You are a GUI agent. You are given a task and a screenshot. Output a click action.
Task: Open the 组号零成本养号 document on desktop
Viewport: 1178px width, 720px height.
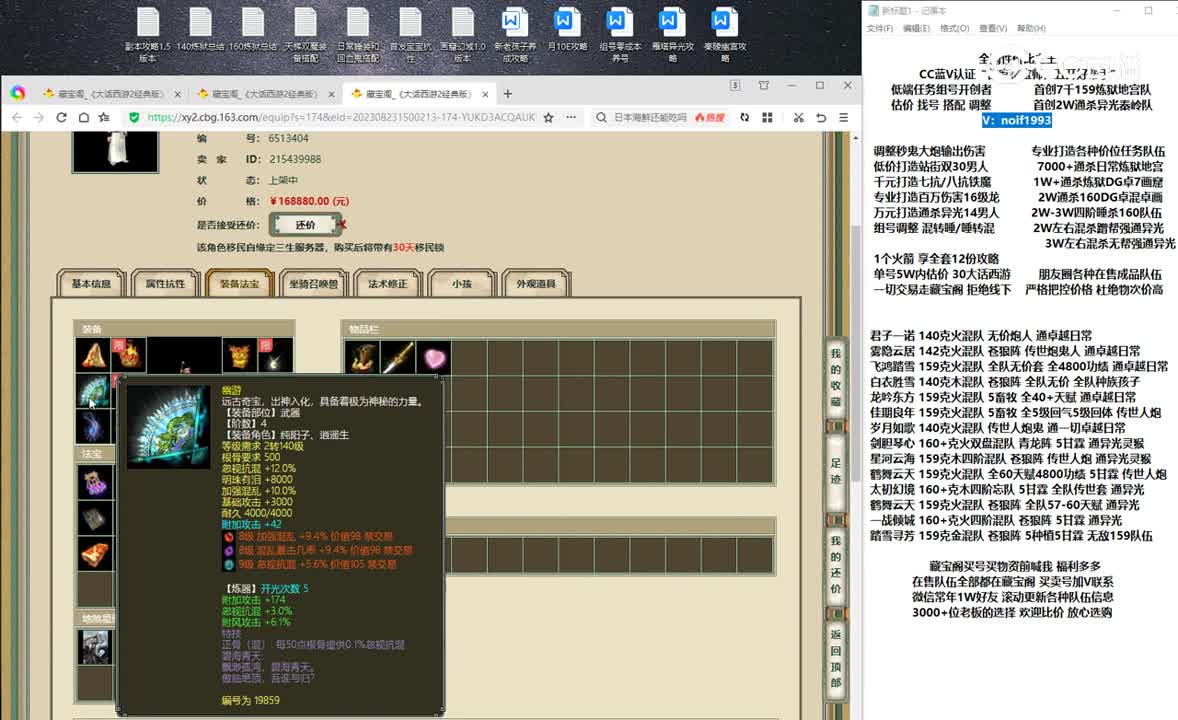[x=620, y=35]
